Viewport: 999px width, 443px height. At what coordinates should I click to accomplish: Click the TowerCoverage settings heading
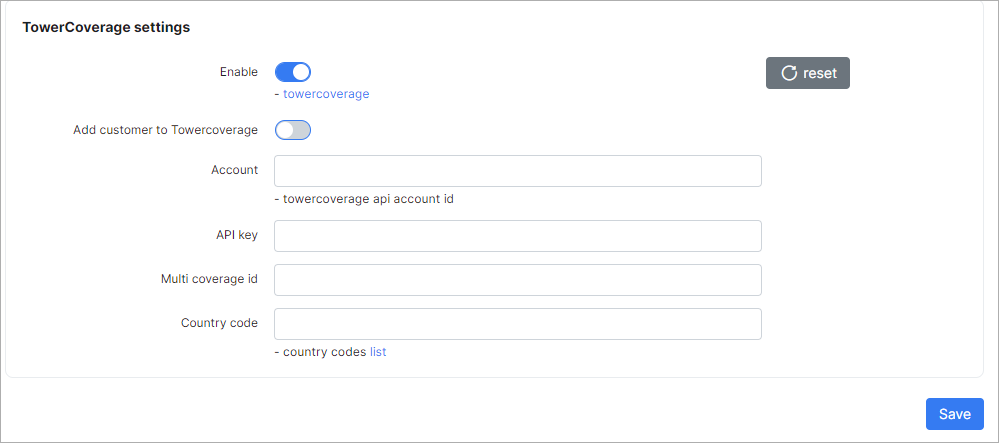(x=106, y=28)
